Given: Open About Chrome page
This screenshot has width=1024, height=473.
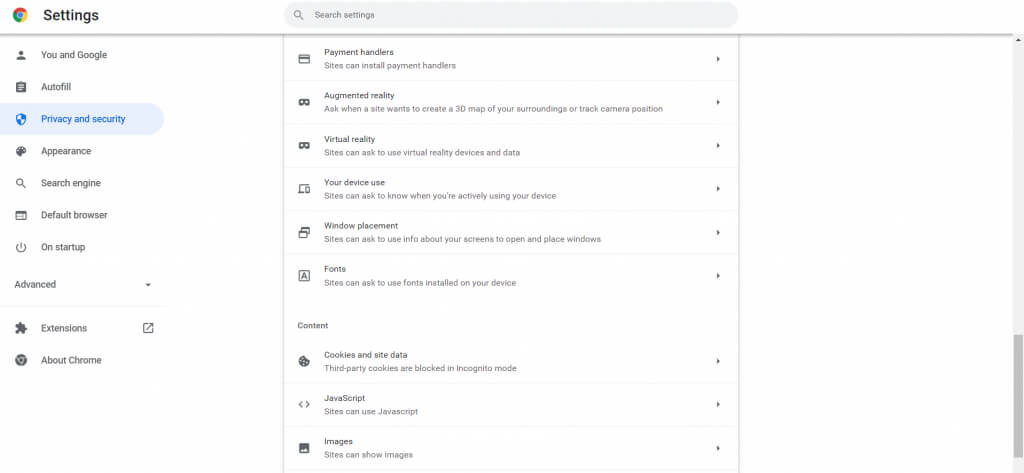Looking at the screenshot, I should (x=71, y=360).
